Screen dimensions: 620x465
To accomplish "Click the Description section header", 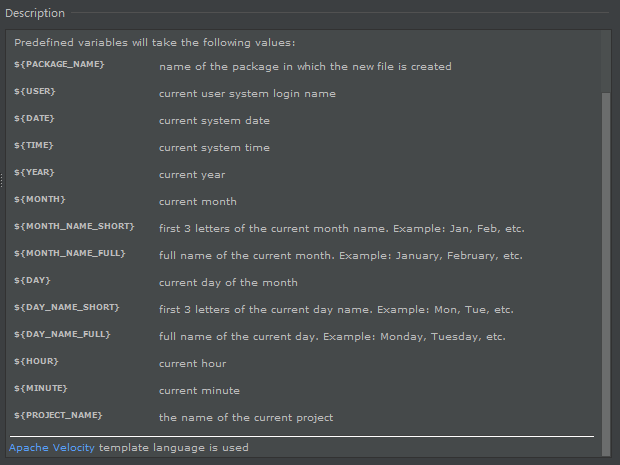I will (x=35, y=13).
